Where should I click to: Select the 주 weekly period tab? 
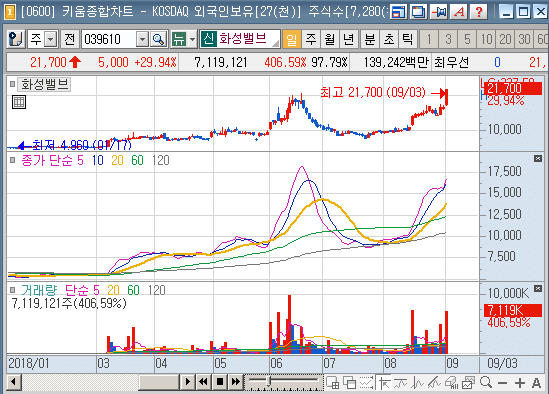click(x=311, y=39)
